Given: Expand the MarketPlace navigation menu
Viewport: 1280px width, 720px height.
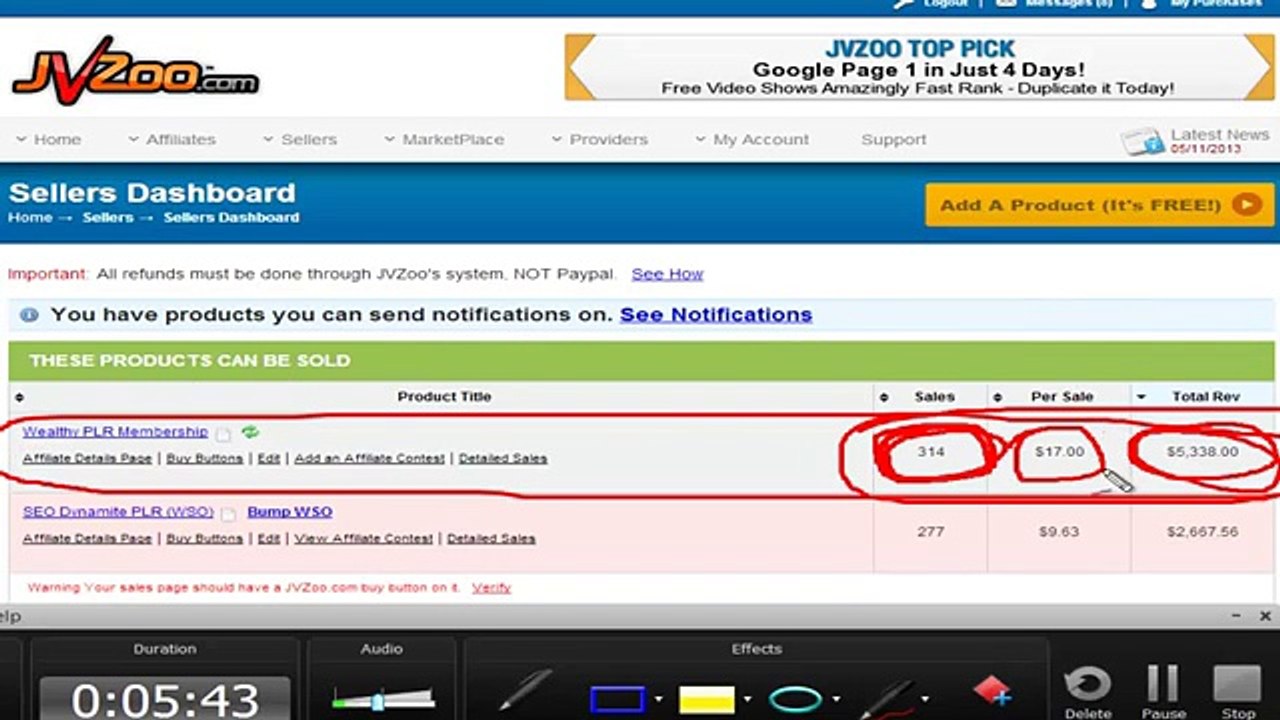Looking at the screenshot, I should pyautogui.click(x=444, y=139).
